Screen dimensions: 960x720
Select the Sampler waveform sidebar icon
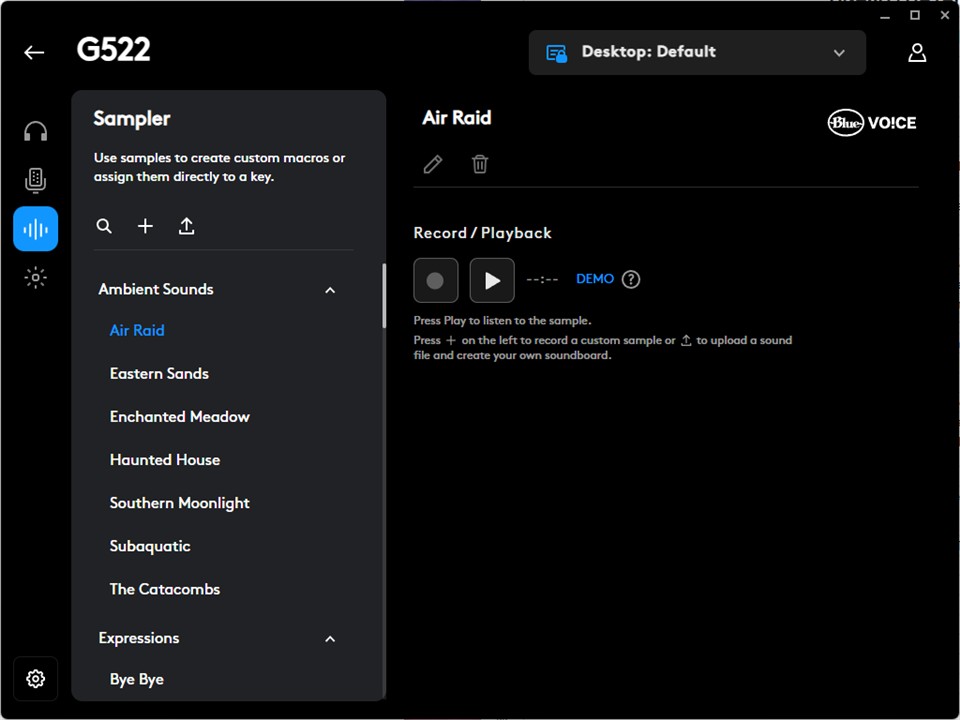pos(36,229)
